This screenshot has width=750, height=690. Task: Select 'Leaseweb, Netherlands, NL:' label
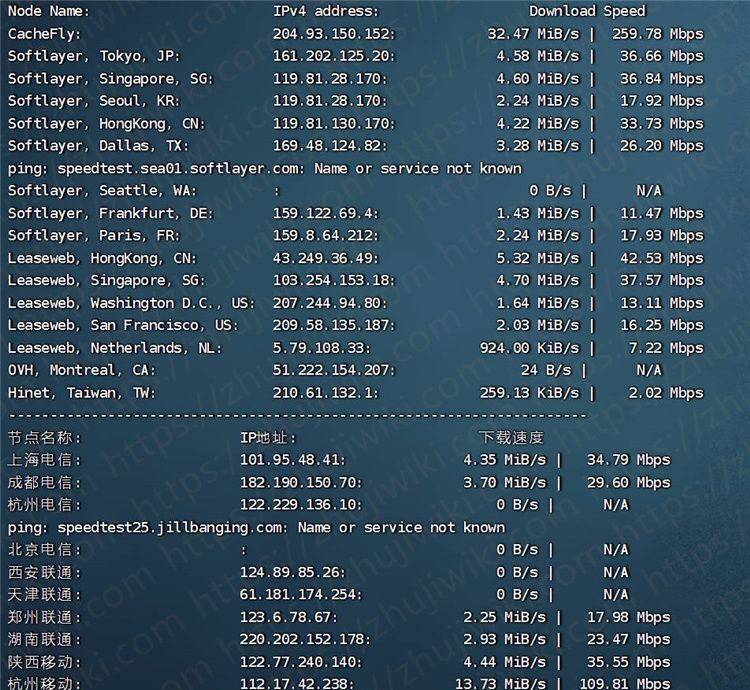pyautogui.click(x=114, y=348)
